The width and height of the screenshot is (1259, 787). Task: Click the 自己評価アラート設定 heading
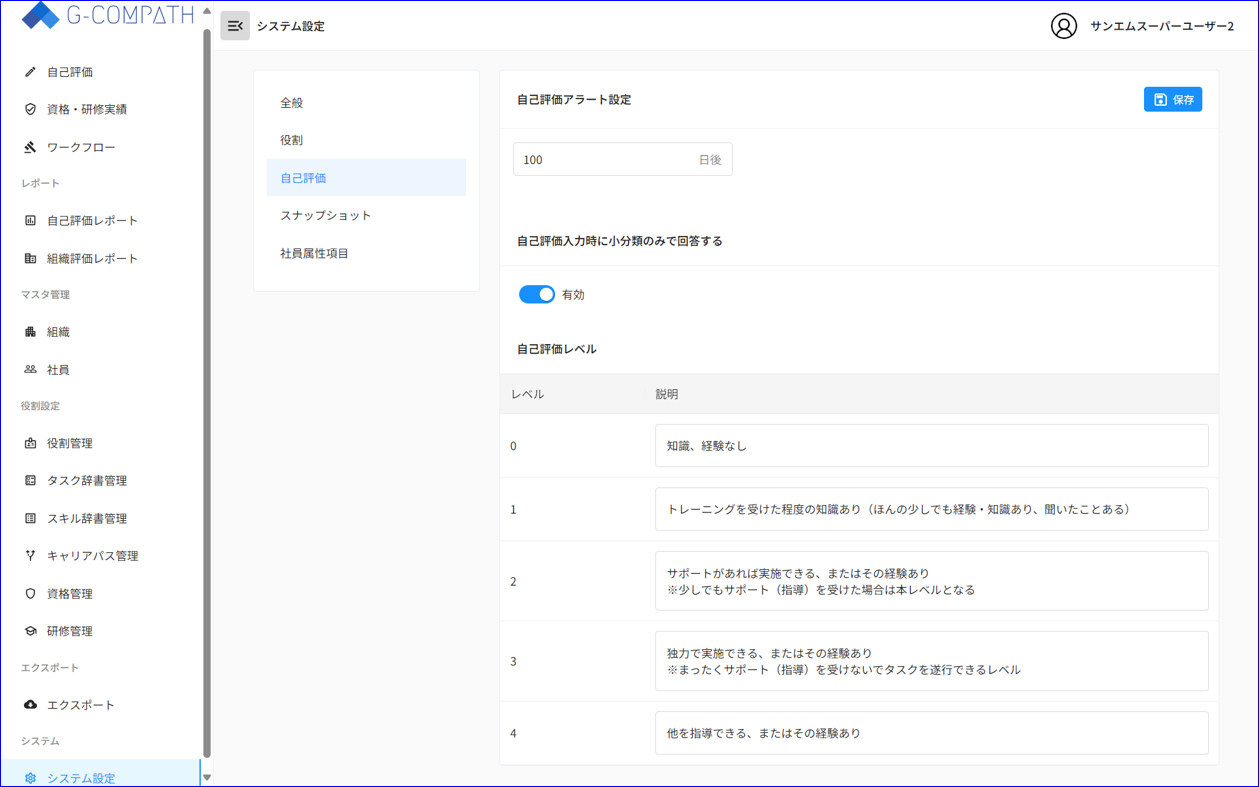click(x=574, y=99)
